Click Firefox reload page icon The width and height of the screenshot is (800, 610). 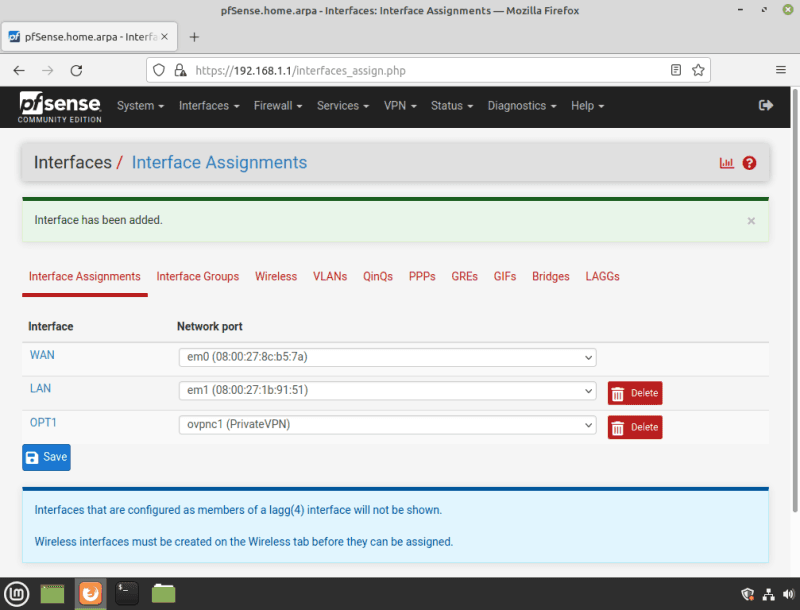[x=76, y=71]
